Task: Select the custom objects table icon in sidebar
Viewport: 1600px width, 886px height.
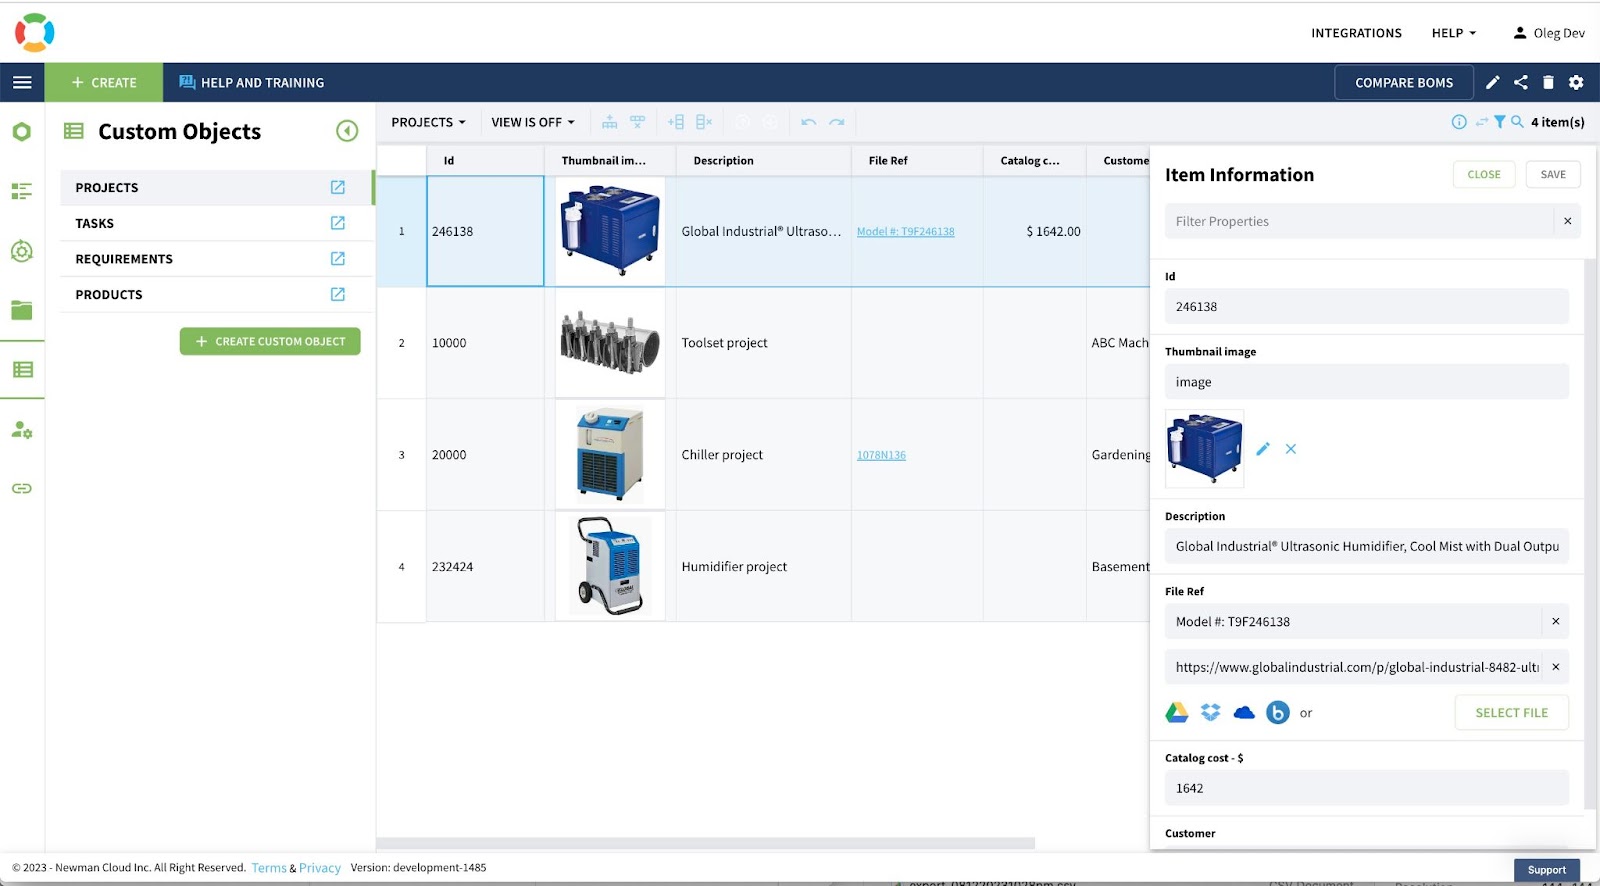Action: [22, 370]
